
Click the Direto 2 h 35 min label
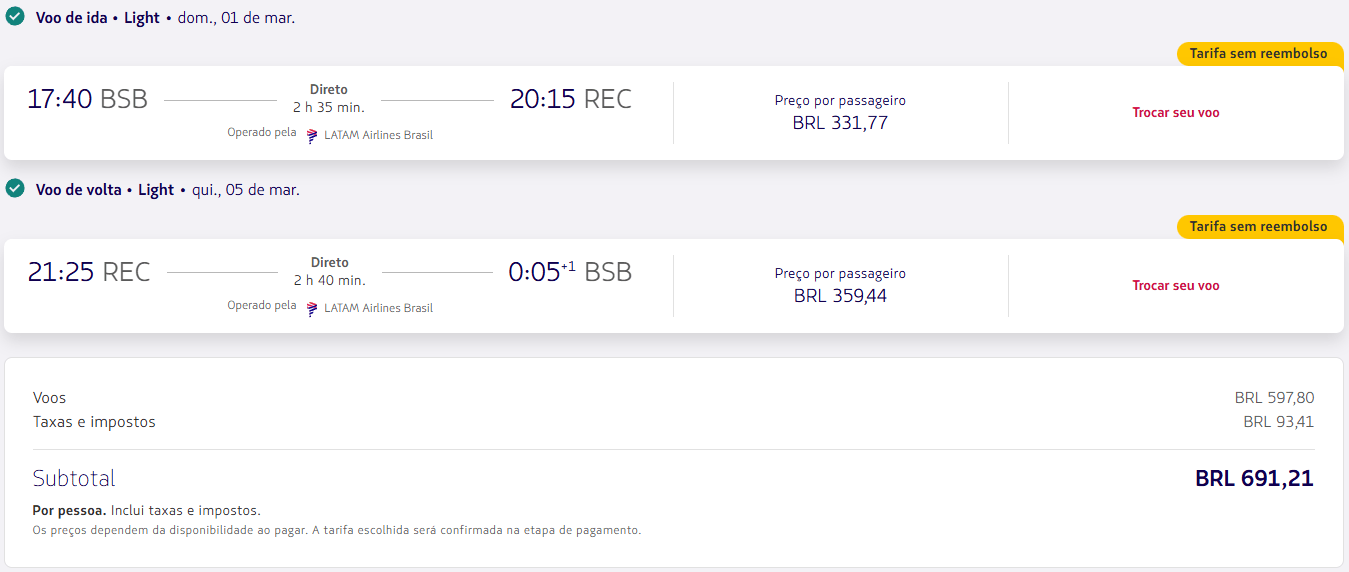pos(329,98)
